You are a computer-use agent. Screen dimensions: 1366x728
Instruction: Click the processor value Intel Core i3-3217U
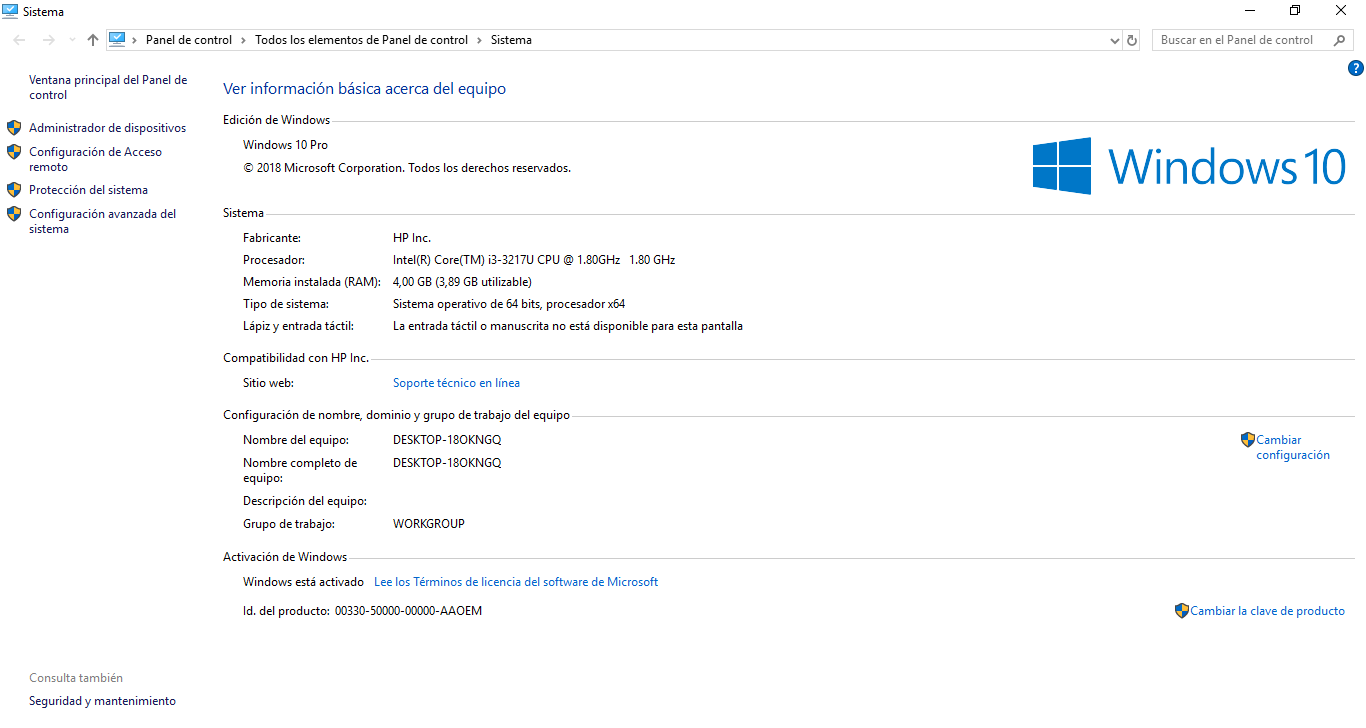point(534,260)
